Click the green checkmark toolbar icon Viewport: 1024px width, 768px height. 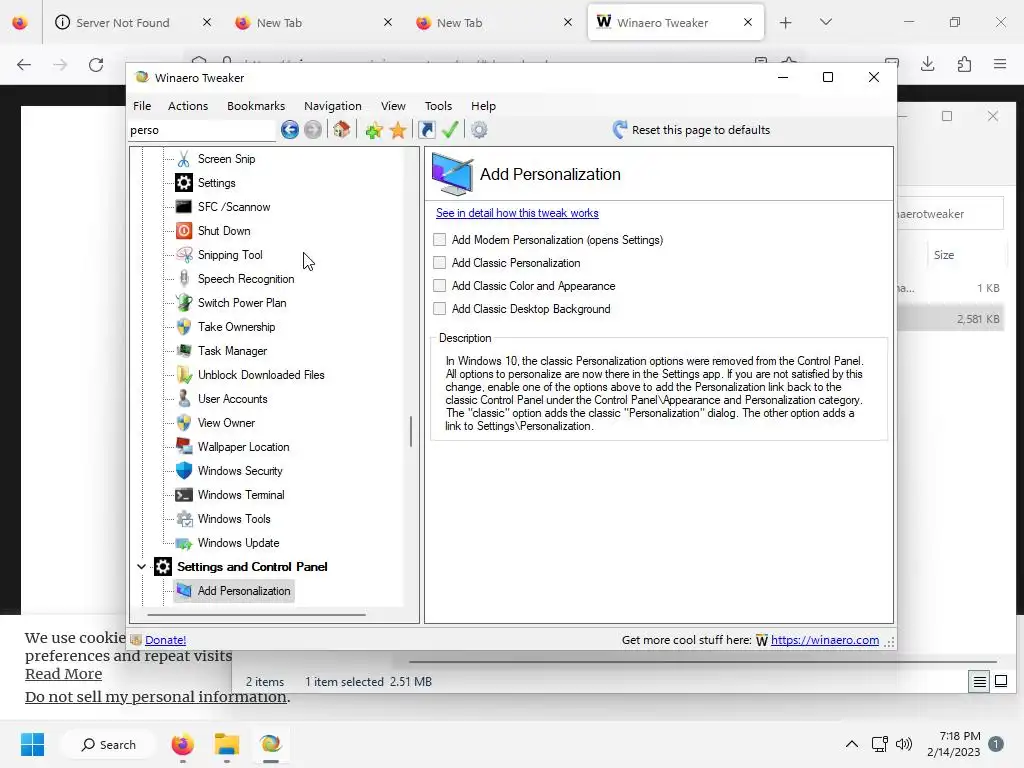(x=450, y=129)
